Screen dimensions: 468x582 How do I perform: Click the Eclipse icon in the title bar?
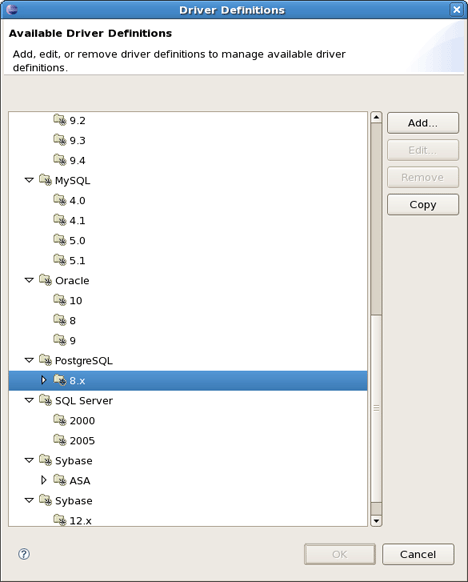coord(12,10)
